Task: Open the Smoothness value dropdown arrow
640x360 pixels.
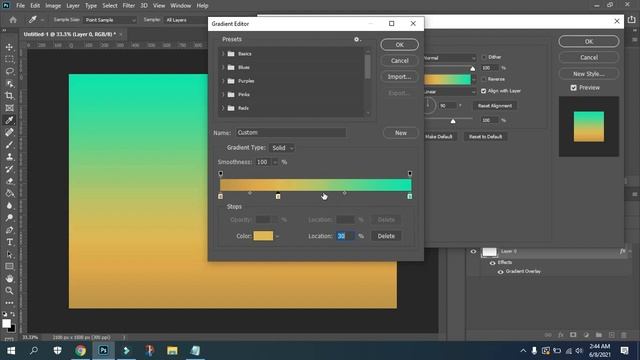Action: point(275,162)
